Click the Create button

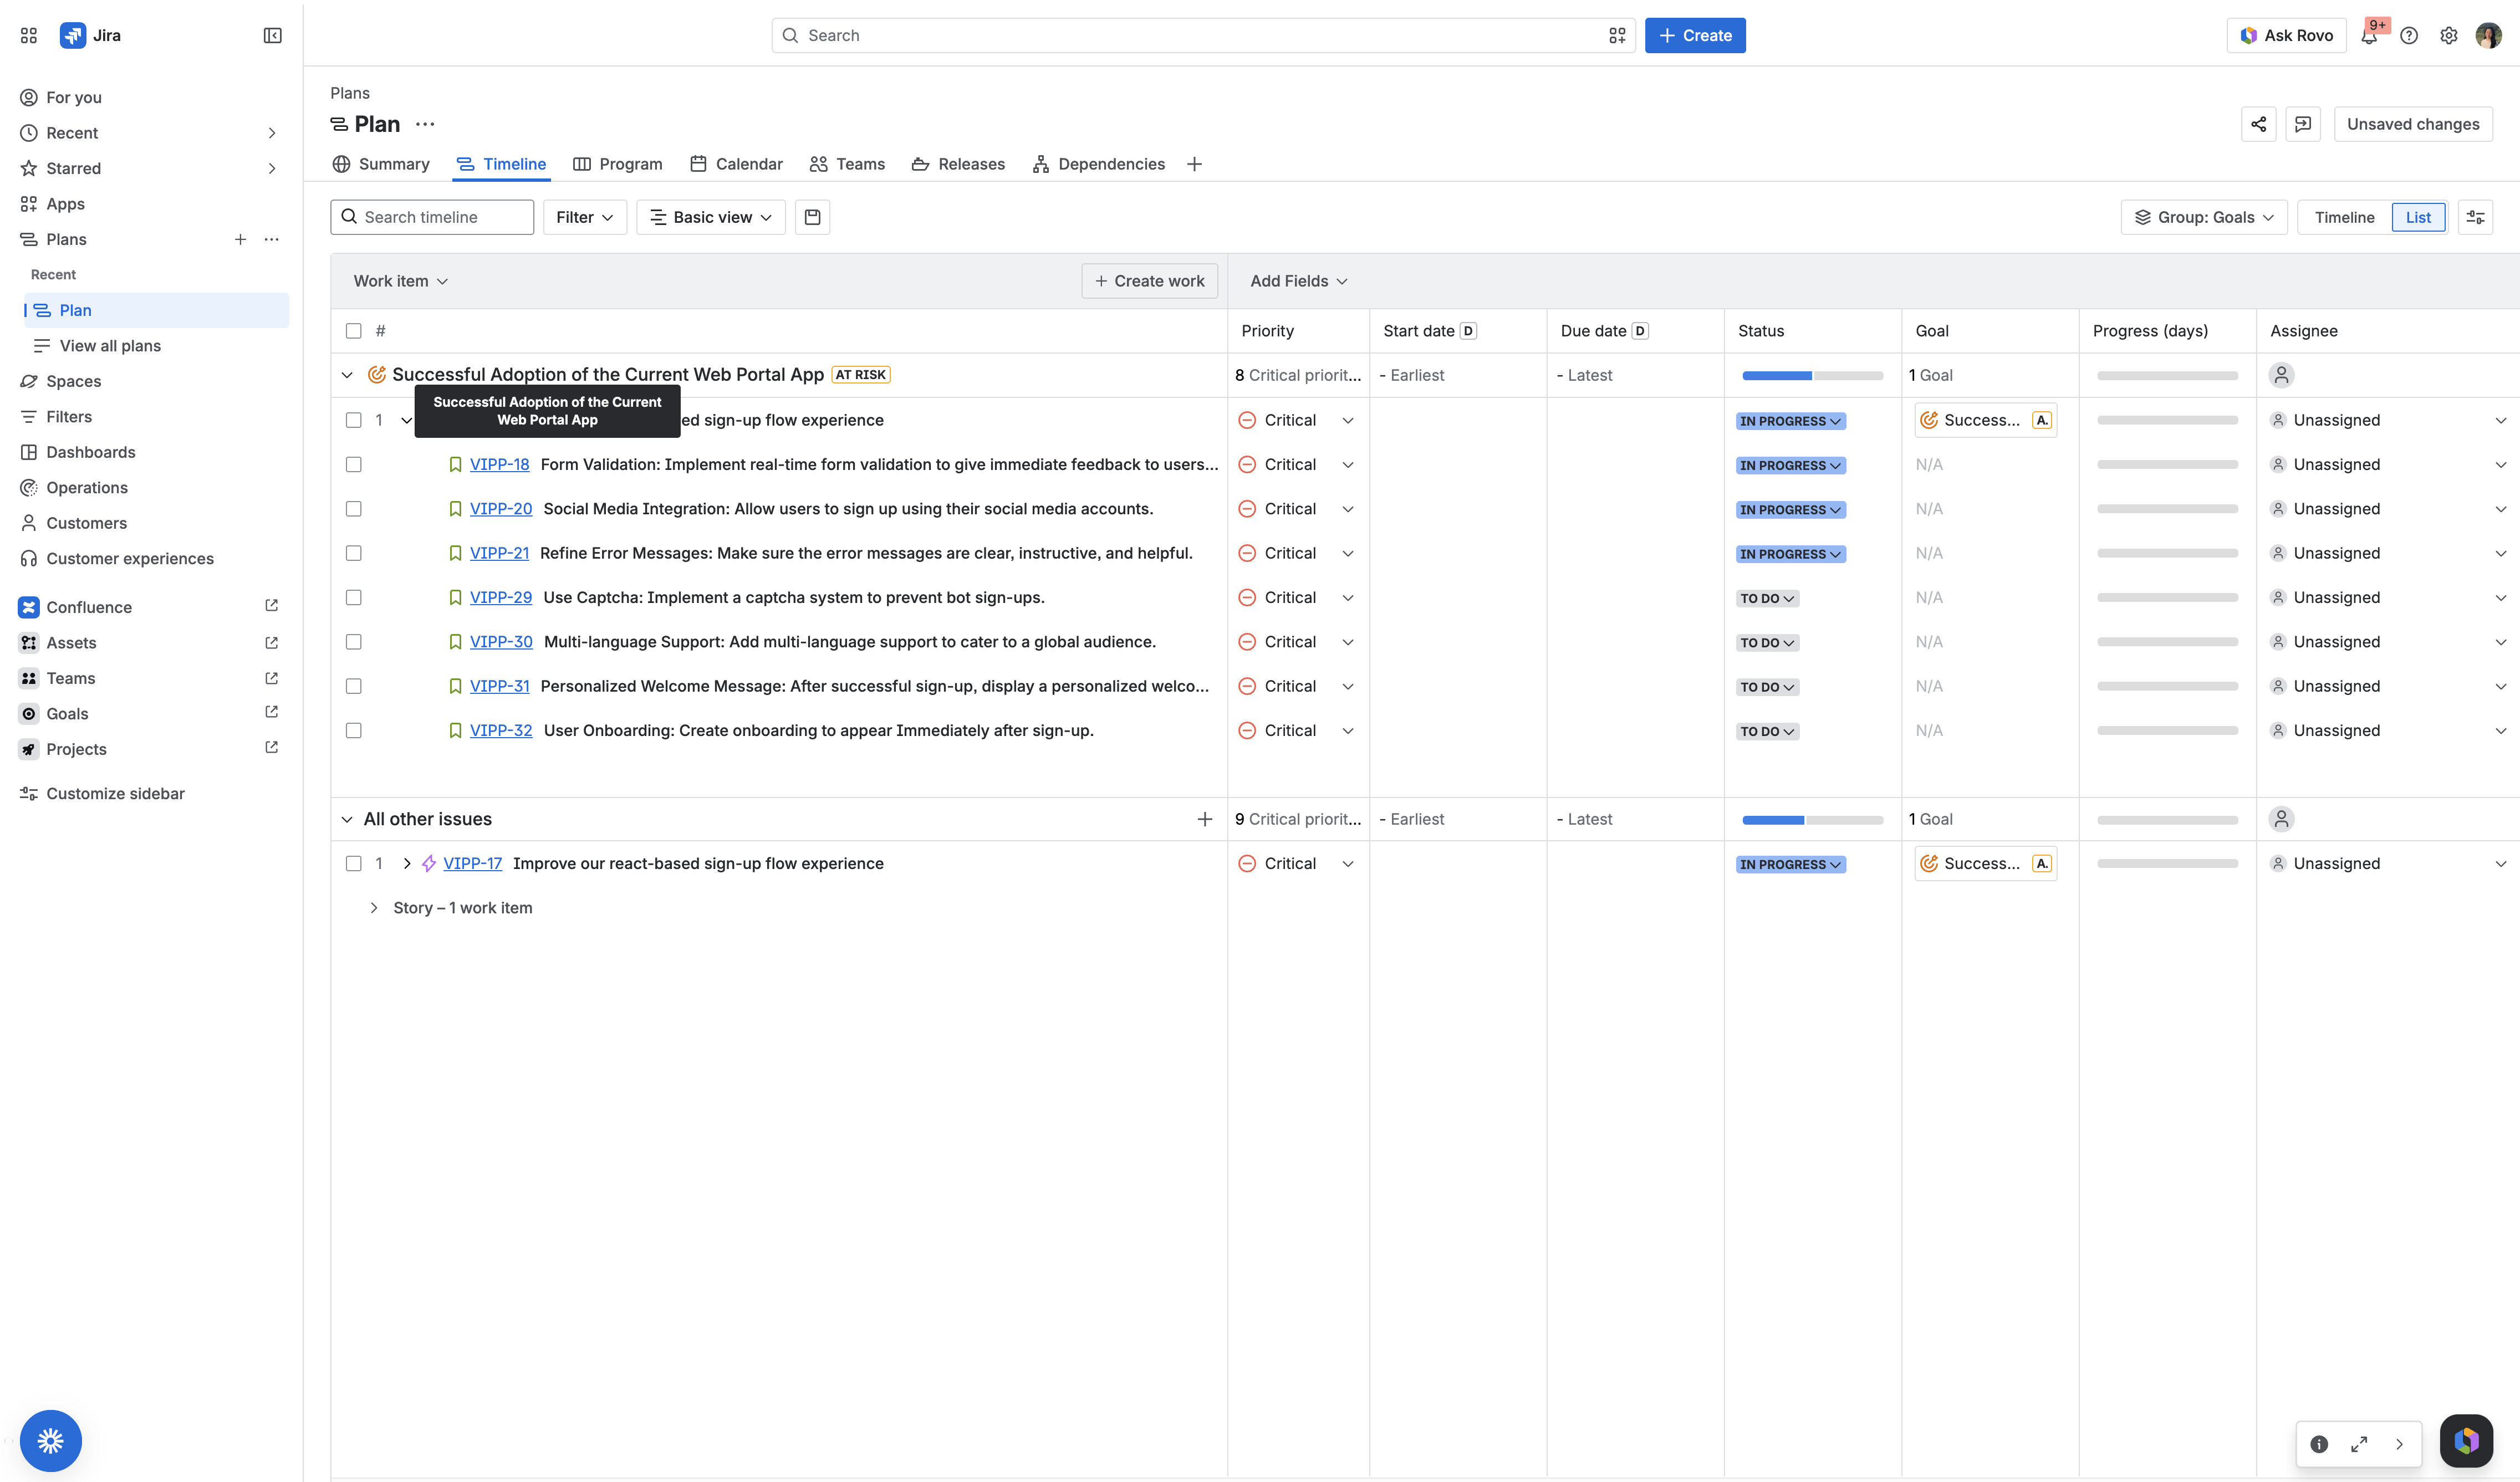click(1695, 35)
